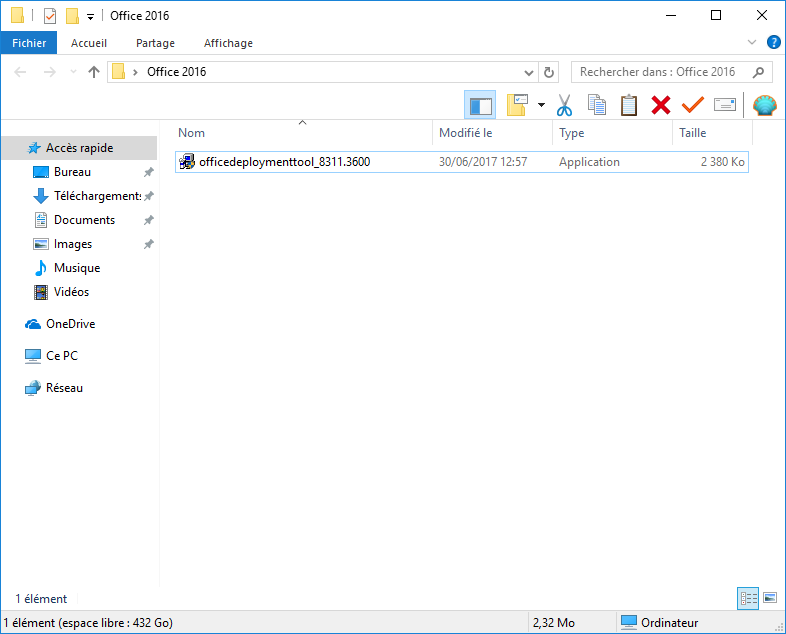786x634 pixels.
Task: Open Bureau in the navigation pane
Action: [x=72, y=172]
